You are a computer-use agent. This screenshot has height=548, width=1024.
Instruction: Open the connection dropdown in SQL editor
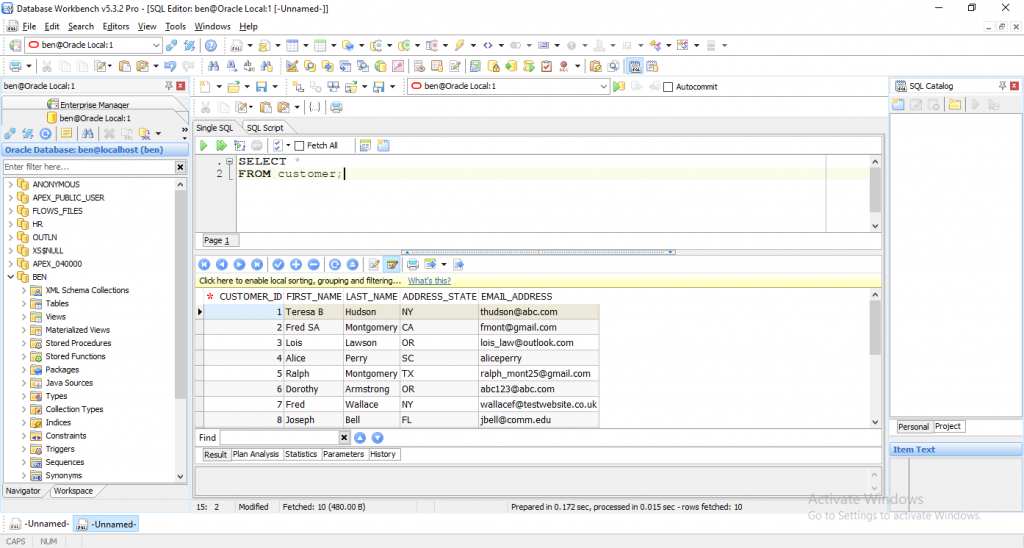pyautogui.click(x=603, y=87)
